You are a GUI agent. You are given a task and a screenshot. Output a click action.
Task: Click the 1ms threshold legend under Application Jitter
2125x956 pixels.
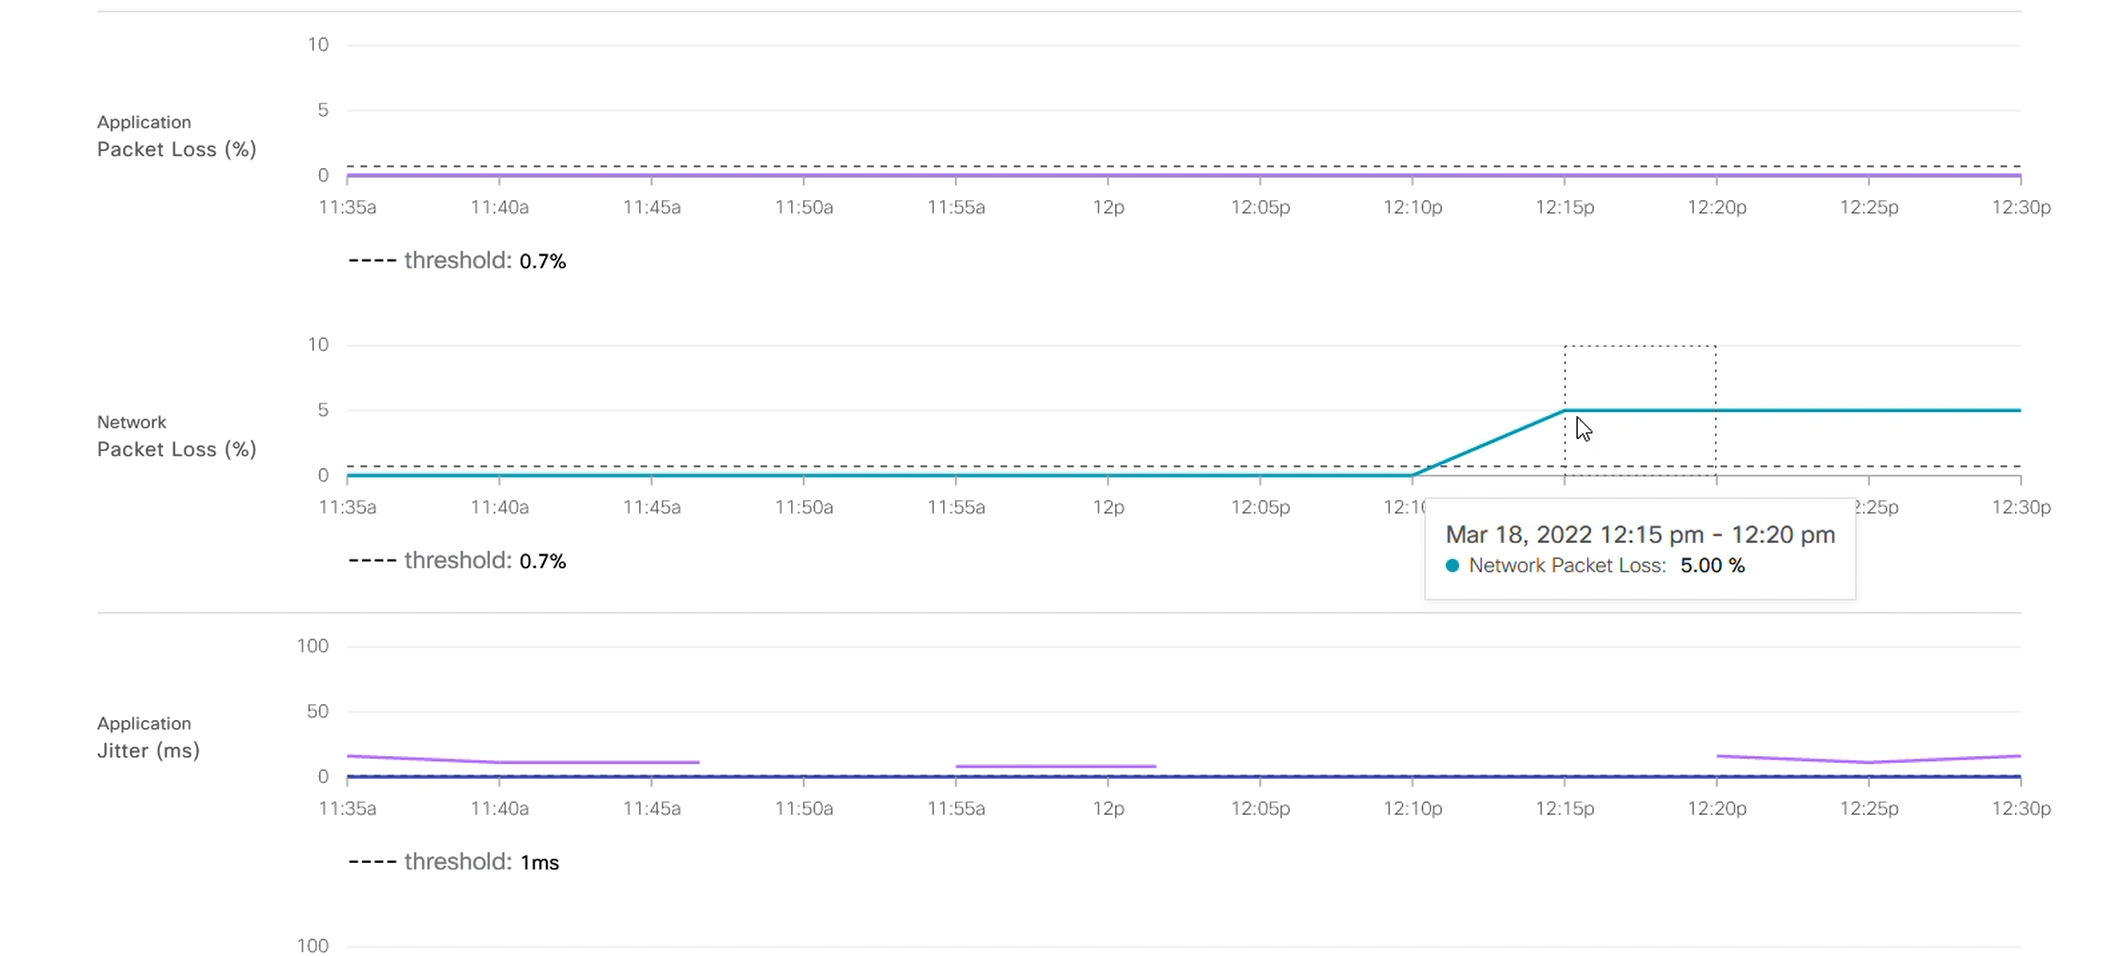point(453,862)
